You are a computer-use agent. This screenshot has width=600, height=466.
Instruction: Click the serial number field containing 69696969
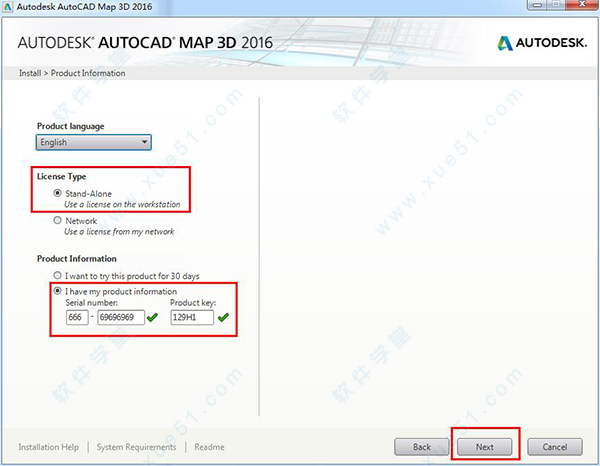pos(121,317)
